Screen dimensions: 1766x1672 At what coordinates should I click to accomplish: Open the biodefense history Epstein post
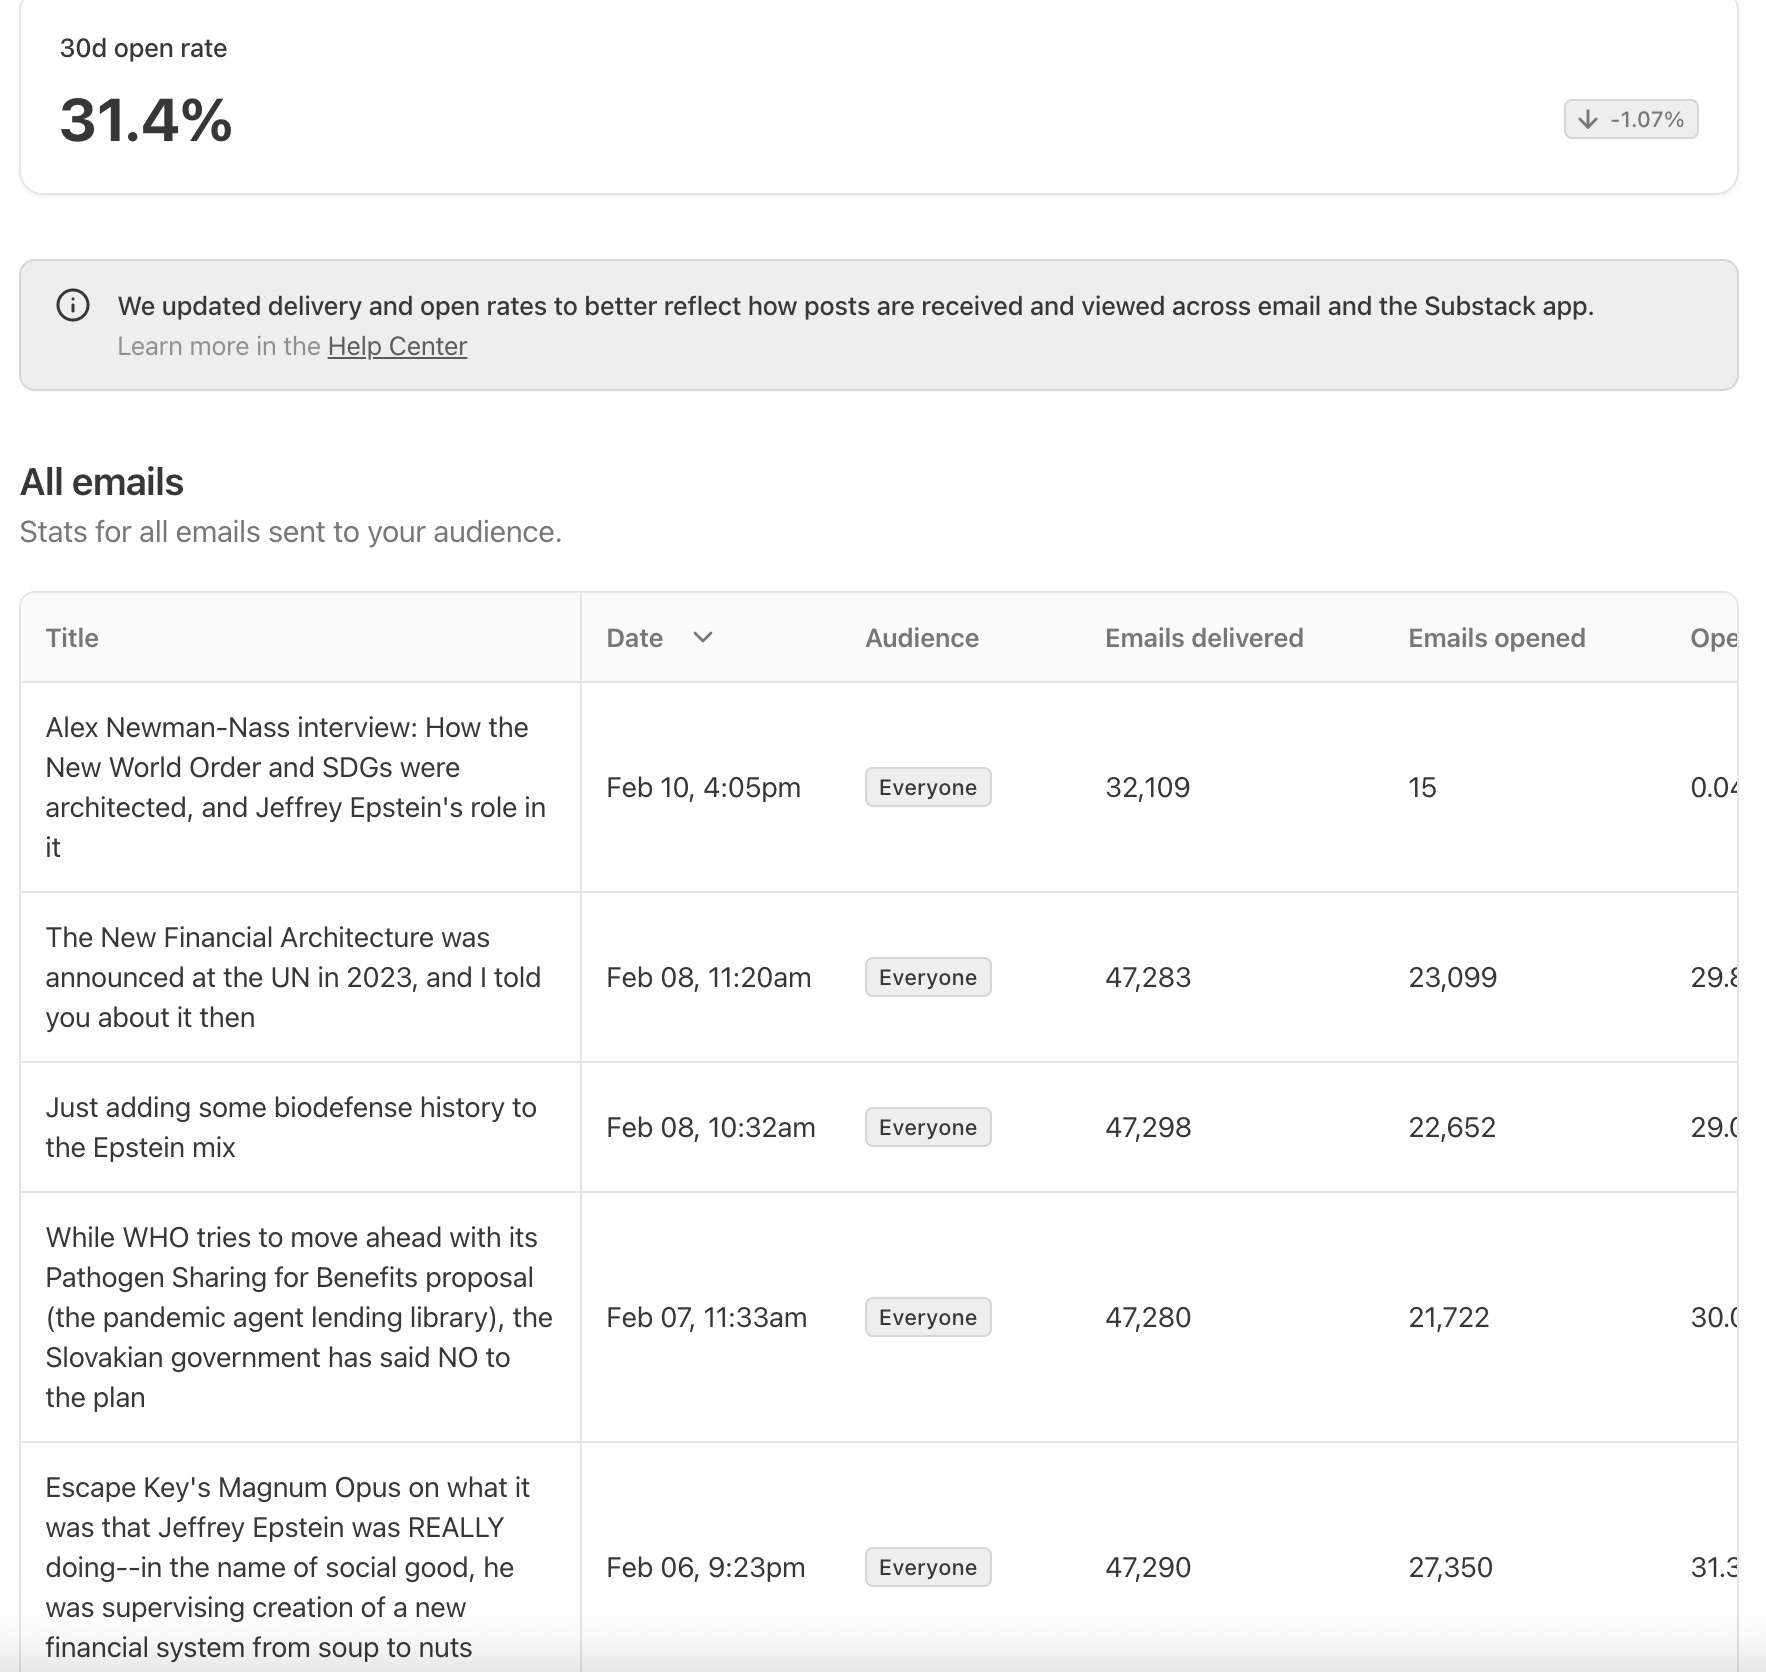291,1127
